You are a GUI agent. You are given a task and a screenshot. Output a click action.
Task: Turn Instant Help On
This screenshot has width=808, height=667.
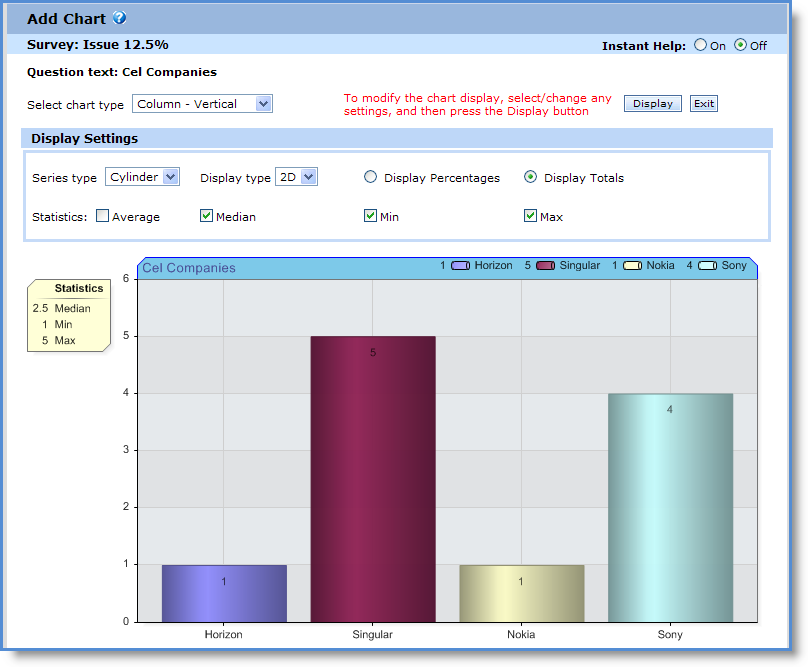(x=700, y=45)
